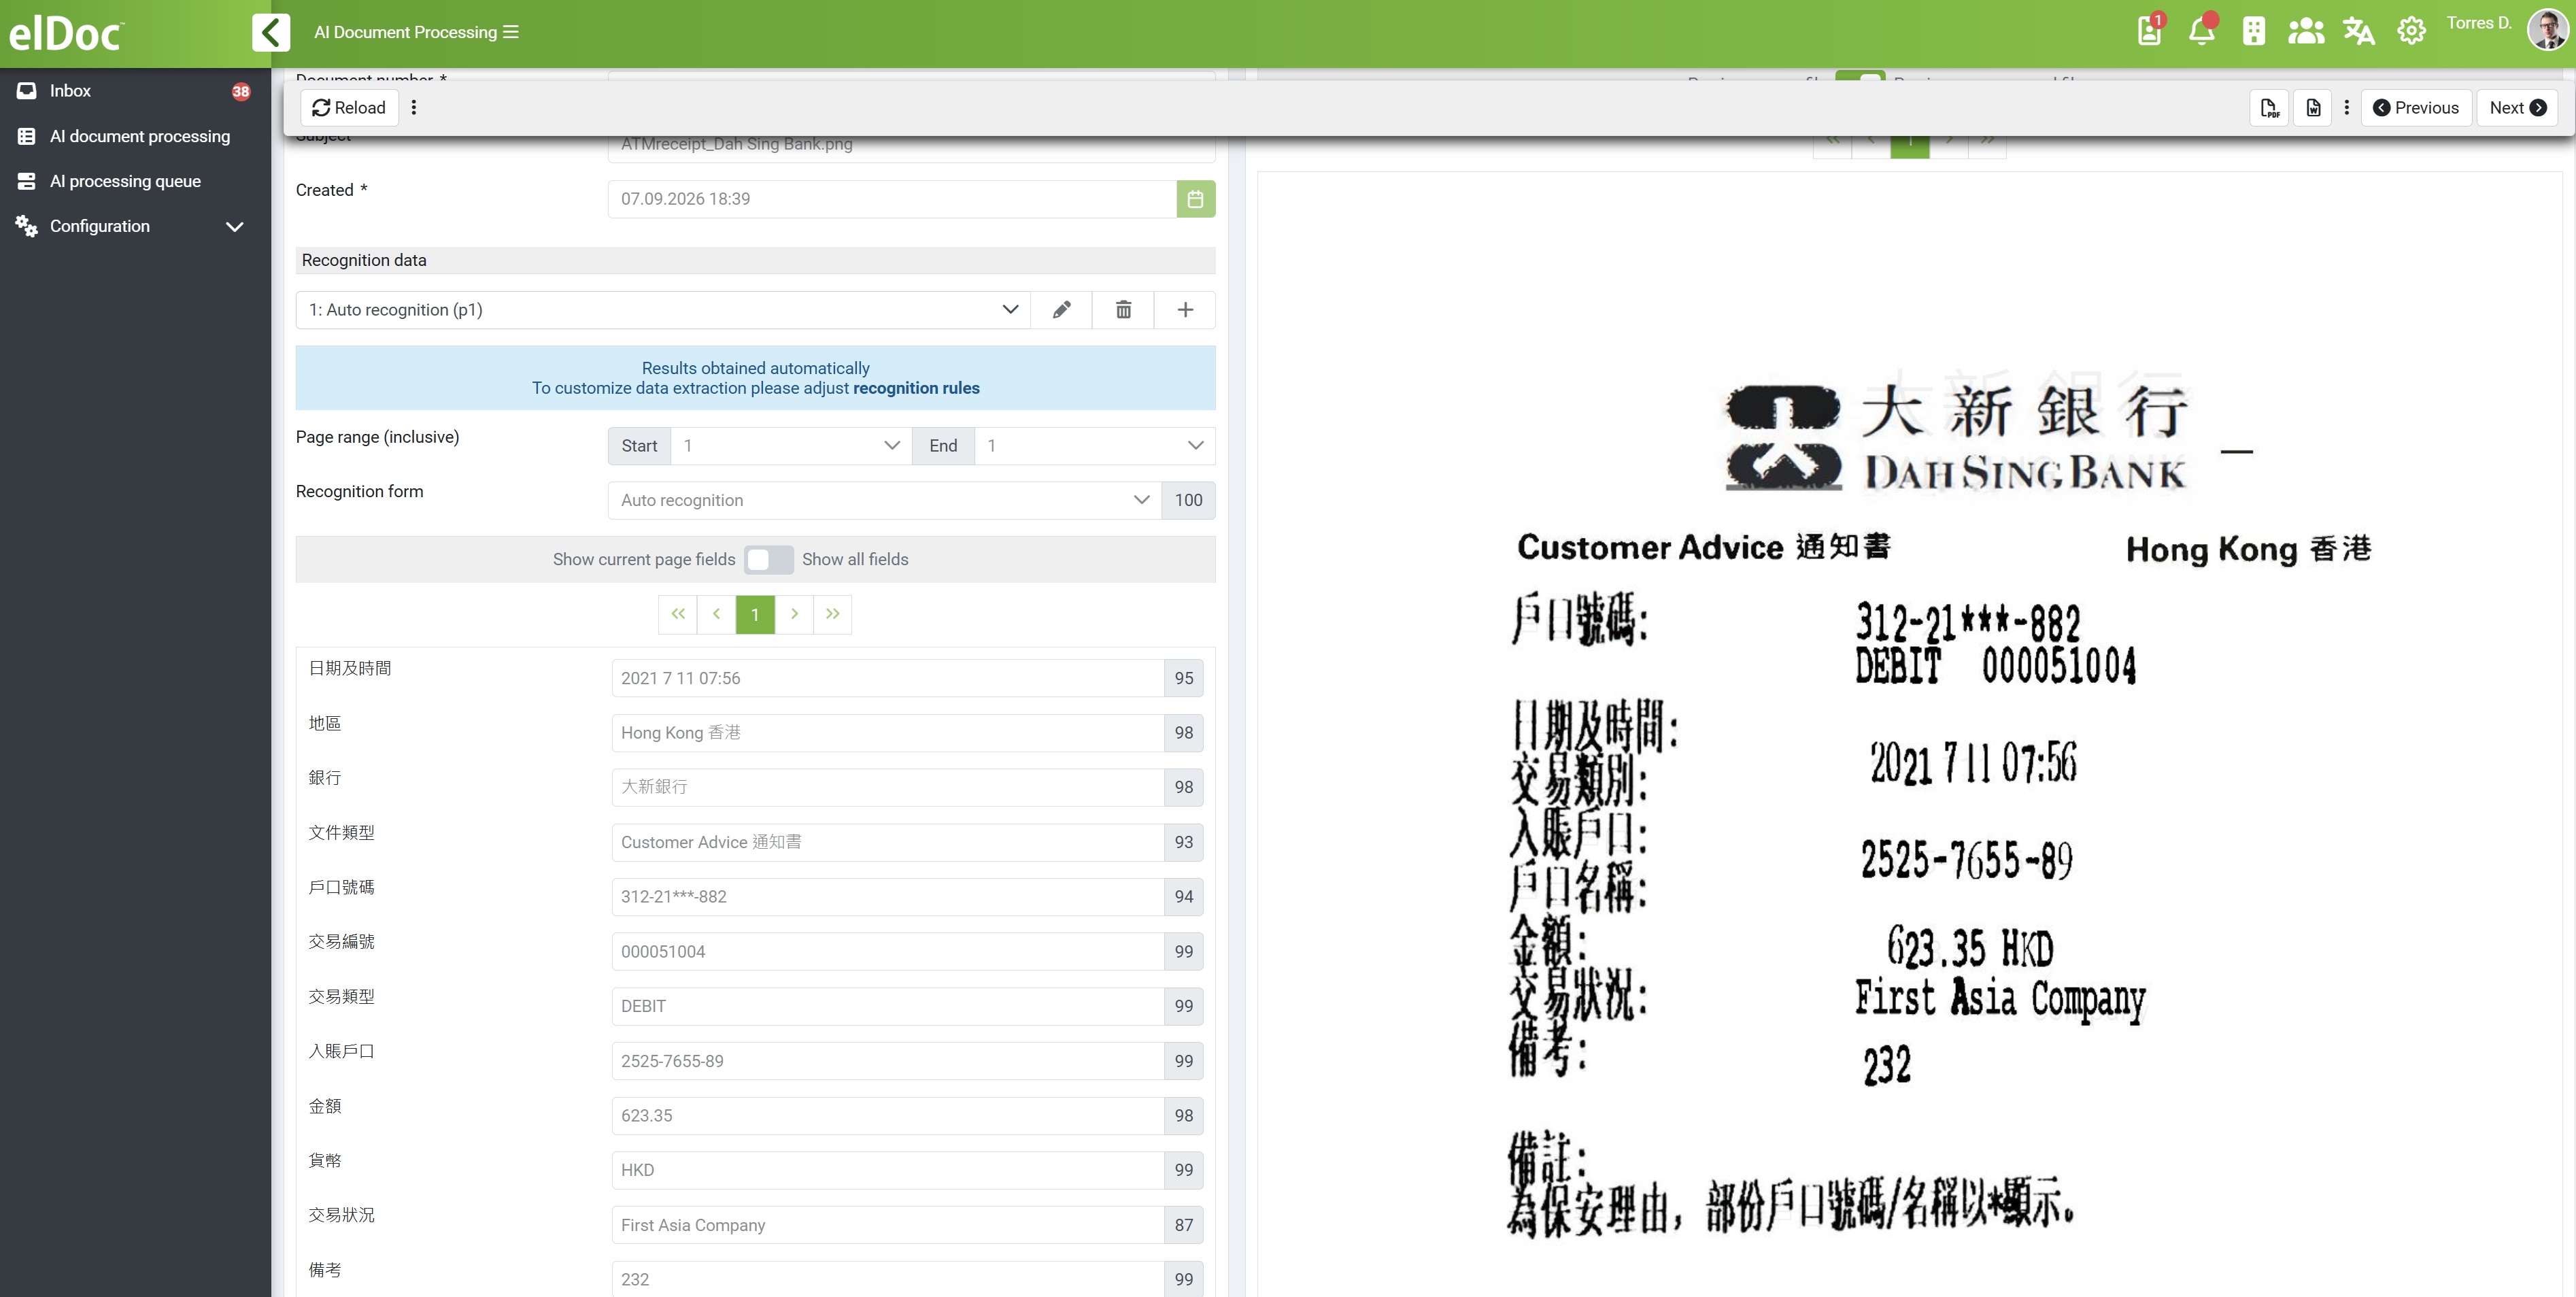This screenshot has height=1297, width=2576.
Task: Jump to last fields page (double right arrows)
Action: click(x=832, y=614)
